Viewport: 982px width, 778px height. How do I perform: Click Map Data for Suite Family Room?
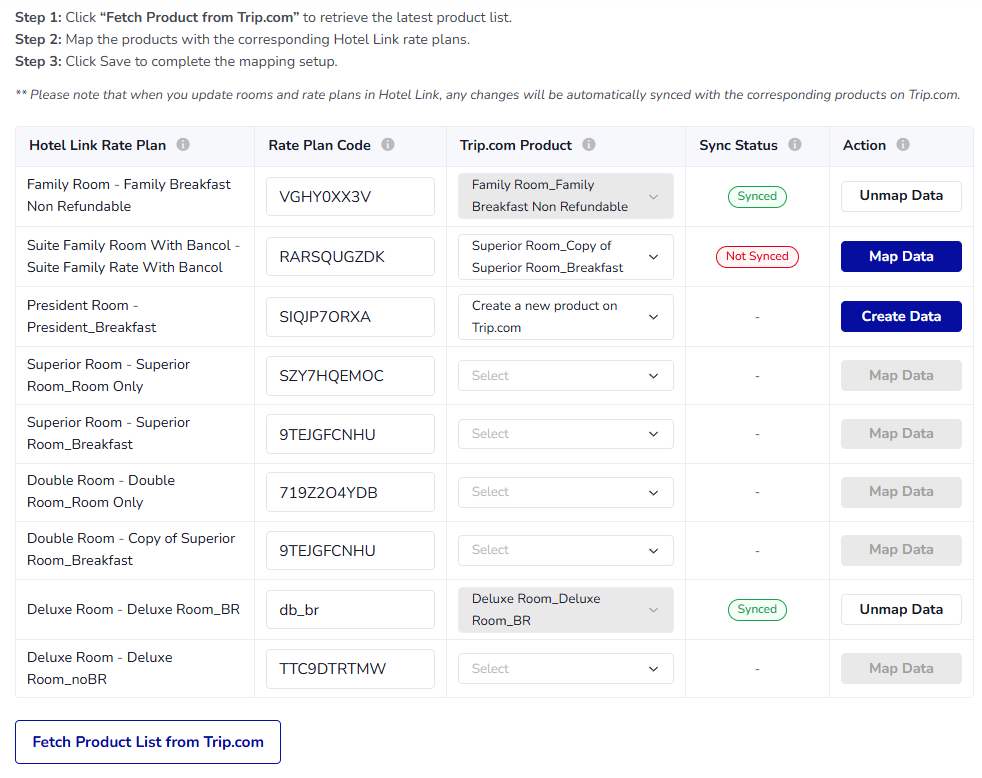pos(901,257)
